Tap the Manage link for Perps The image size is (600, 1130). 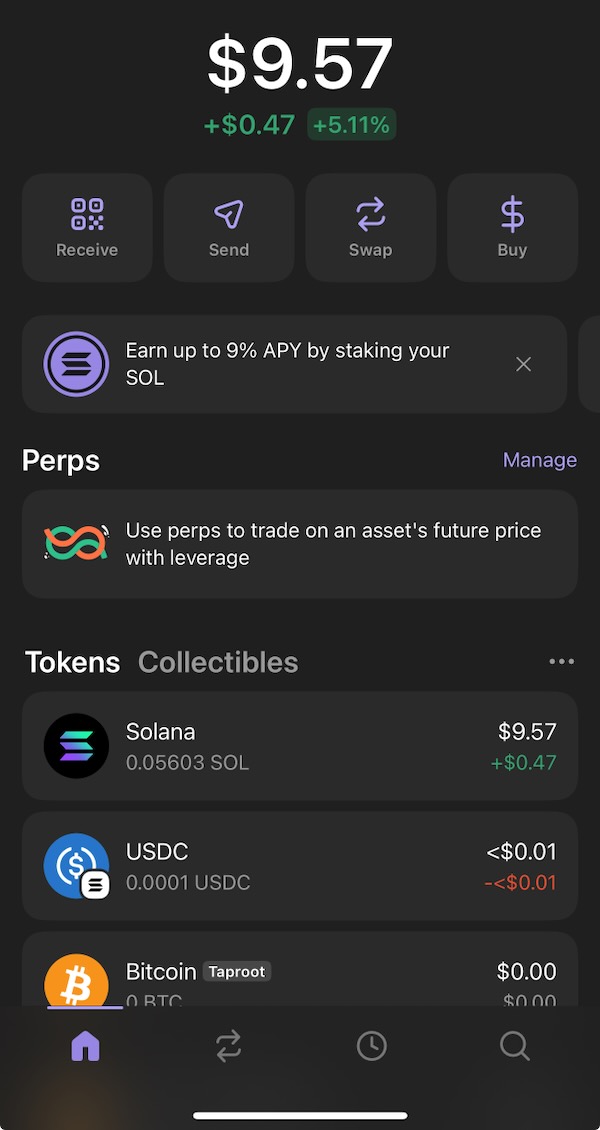point(539,460)
